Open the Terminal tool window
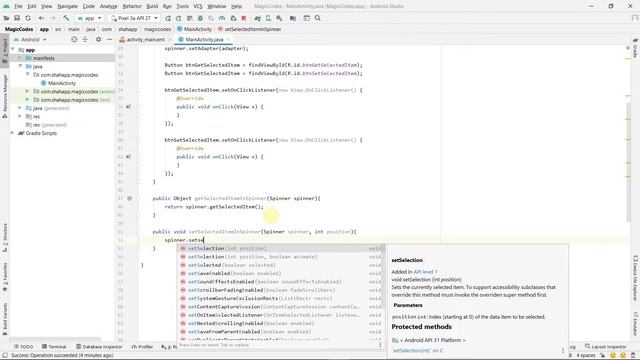 [x=54, y=347]
